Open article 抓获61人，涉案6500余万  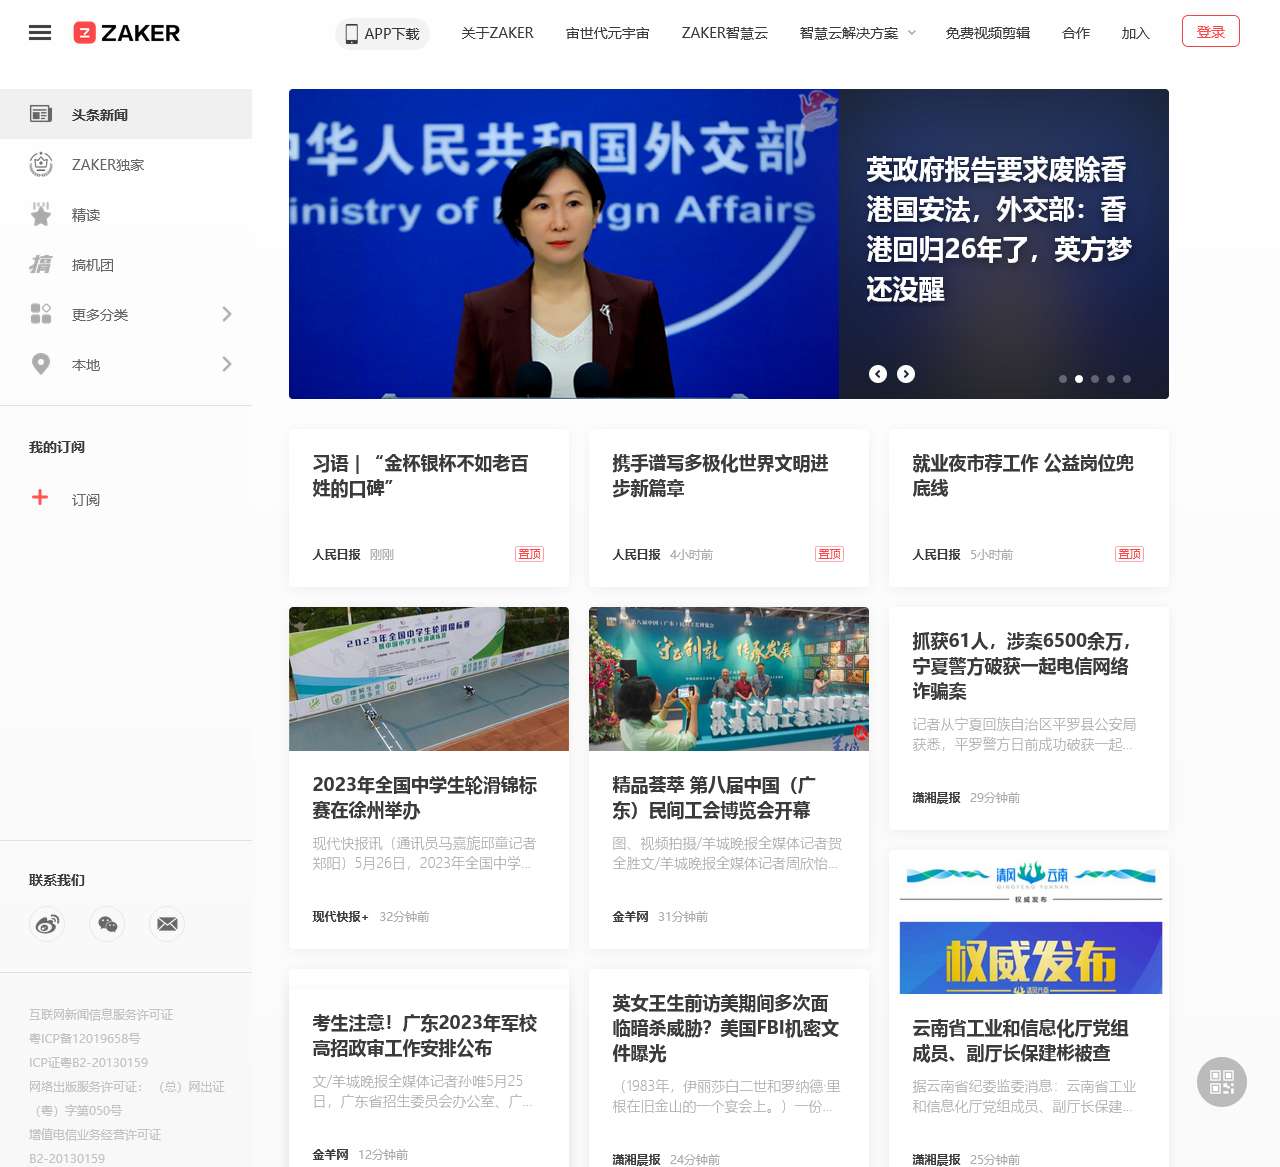(1022, 666)
